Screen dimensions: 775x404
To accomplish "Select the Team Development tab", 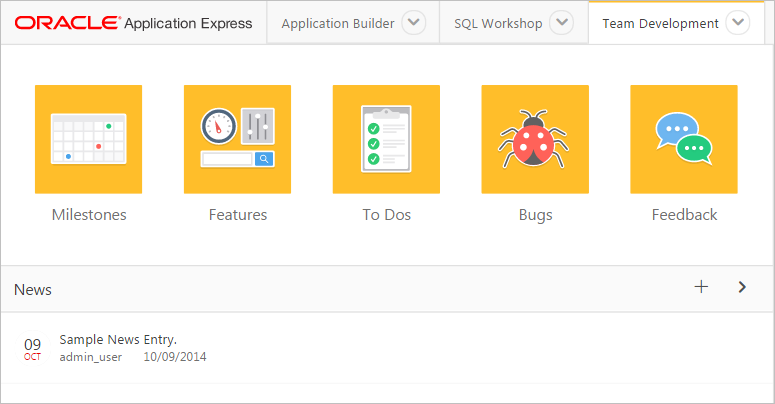I will [x=660, y=23].
